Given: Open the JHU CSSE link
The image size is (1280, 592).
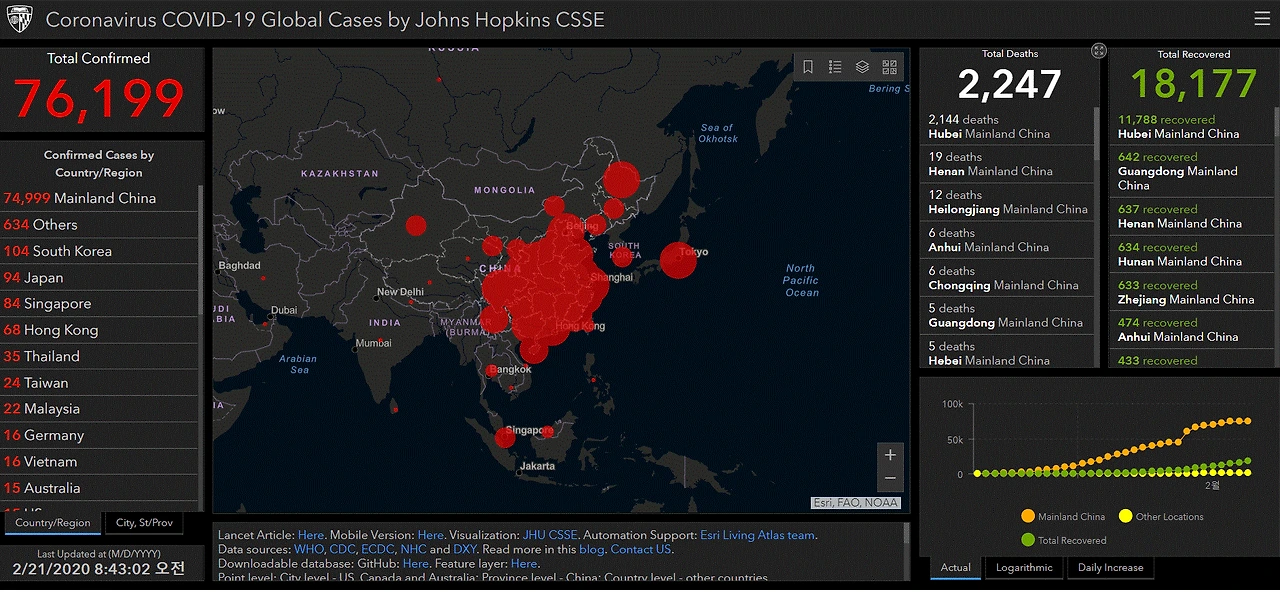Looking at the screenshot, I should coord(550,535).
